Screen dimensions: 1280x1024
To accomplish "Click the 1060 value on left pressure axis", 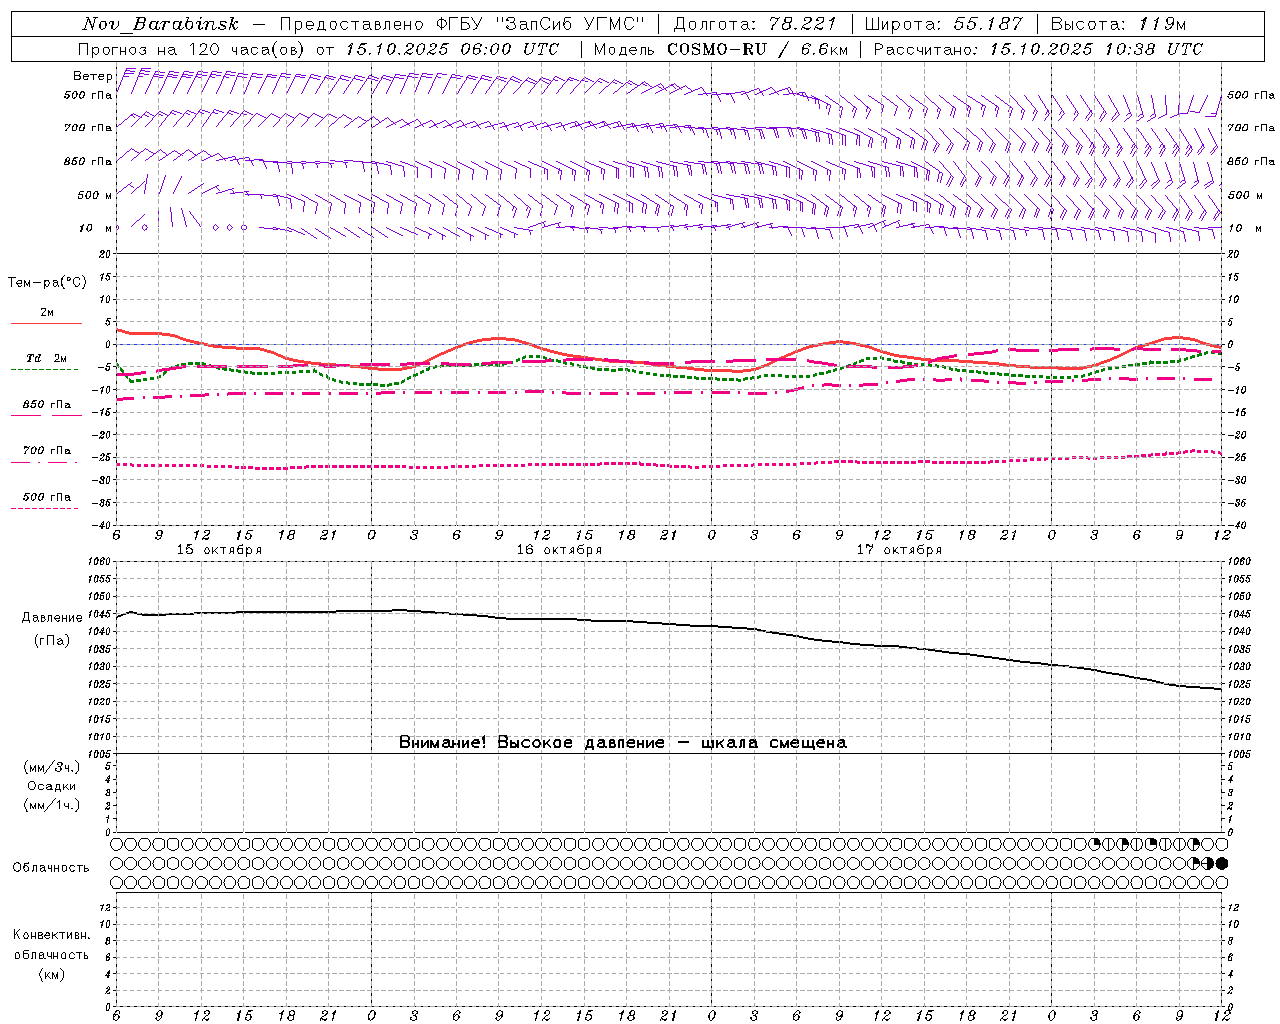I will (97, 562).
